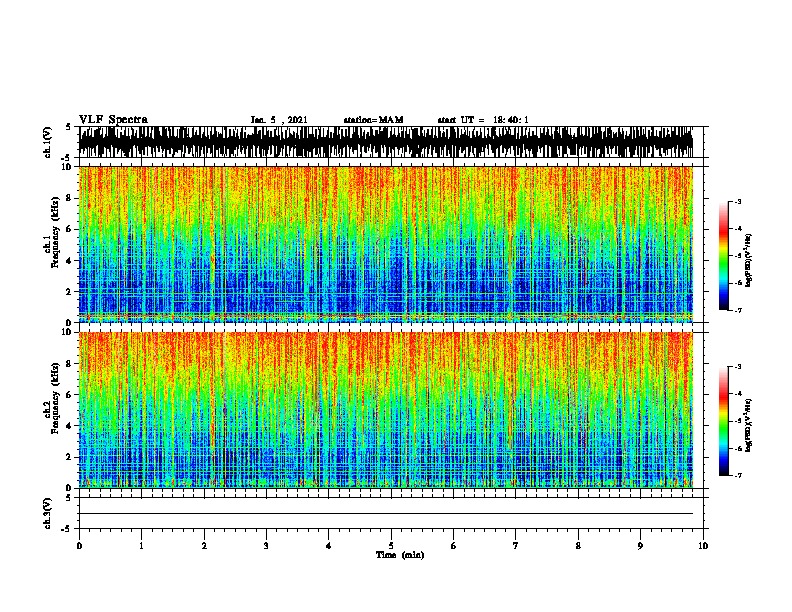Click the "-7" label on ch.1 color scale

click(x=738, y=310)
